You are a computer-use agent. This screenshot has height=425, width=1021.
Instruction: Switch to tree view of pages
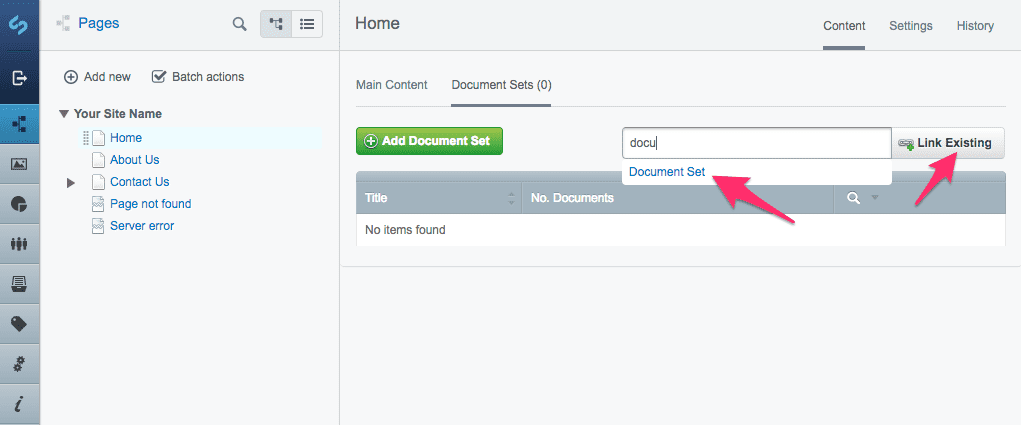276,24
